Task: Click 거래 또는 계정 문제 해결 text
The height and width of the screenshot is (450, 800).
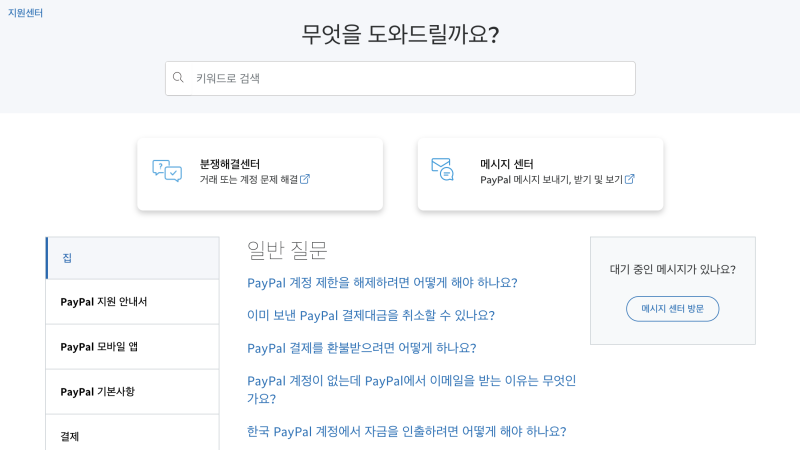Action: pos(248,180)
